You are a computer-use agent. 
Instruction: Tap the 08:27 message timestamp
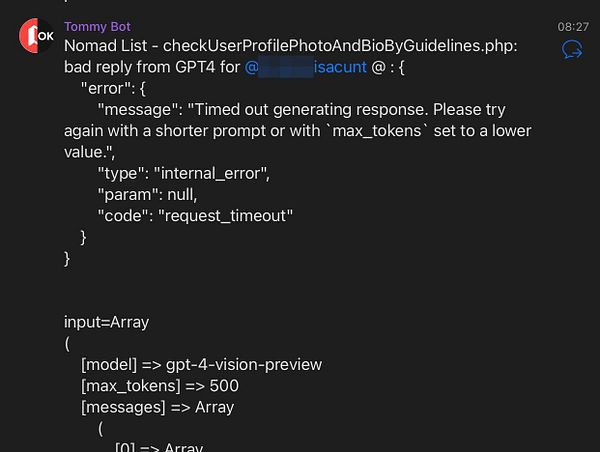point(573,26)
